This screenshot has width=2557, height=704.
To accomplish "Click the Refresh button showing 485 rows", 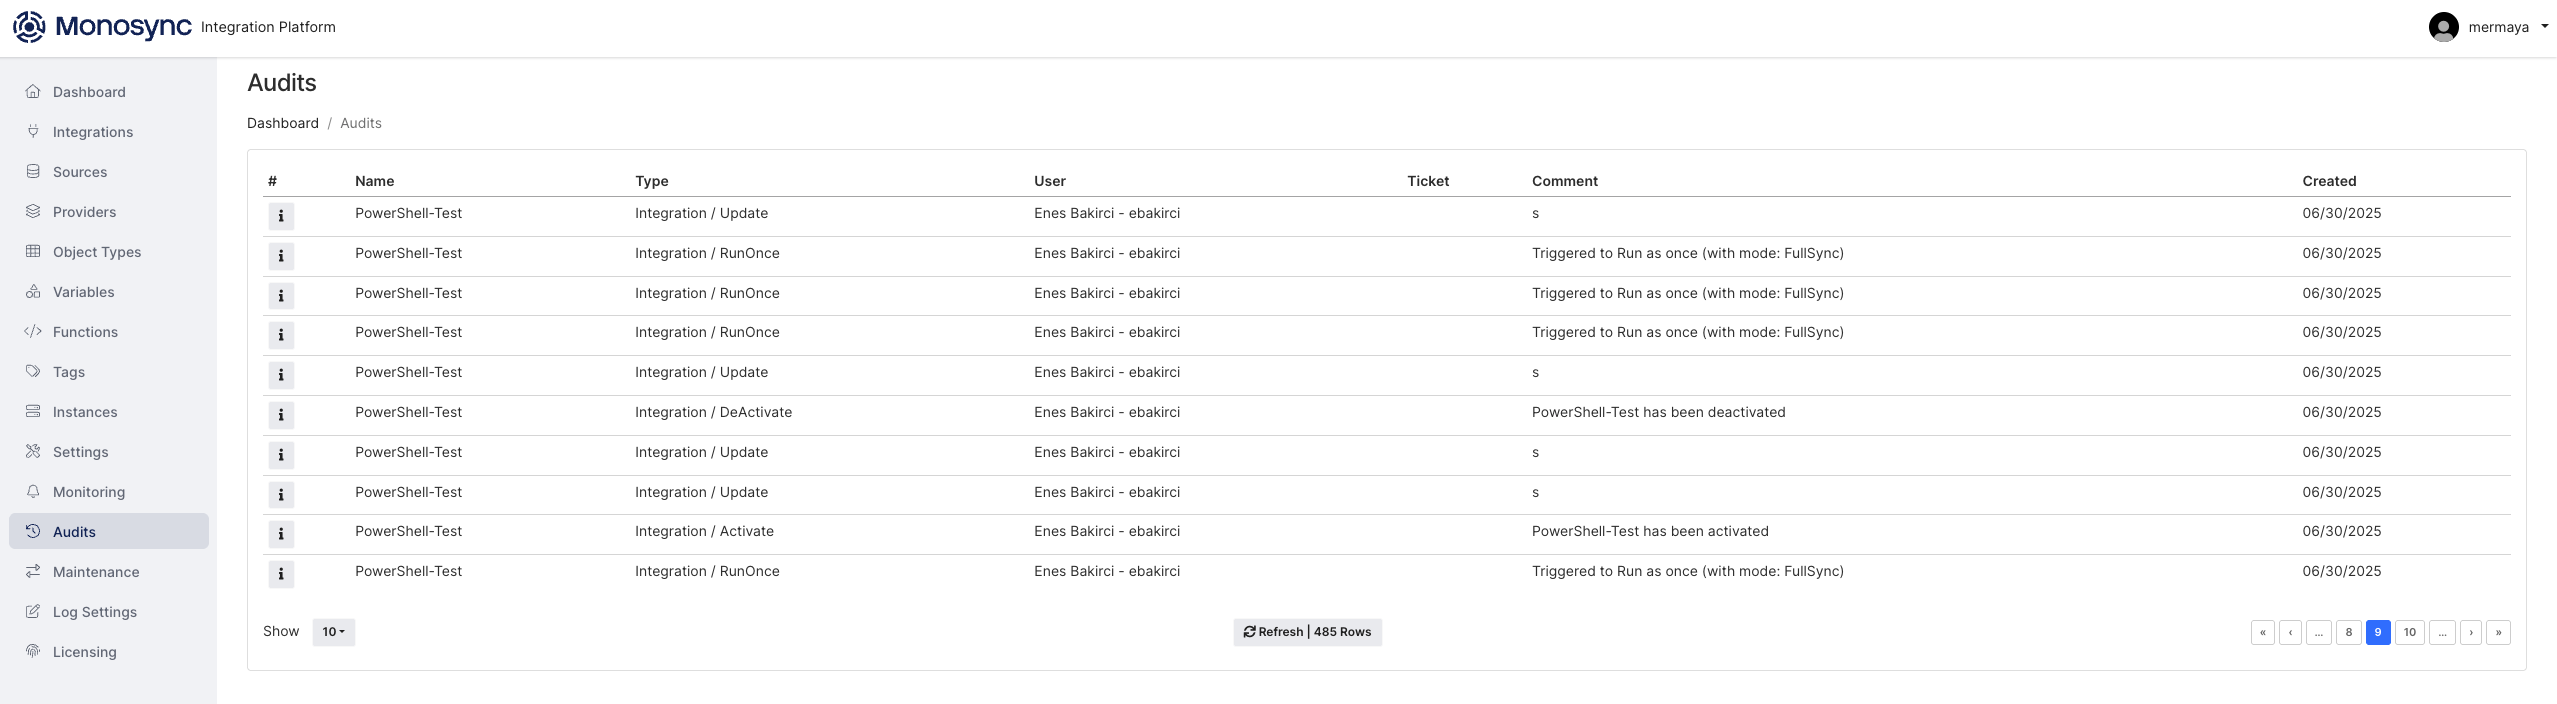I will pyautogui.click(x=1307, y=632).
